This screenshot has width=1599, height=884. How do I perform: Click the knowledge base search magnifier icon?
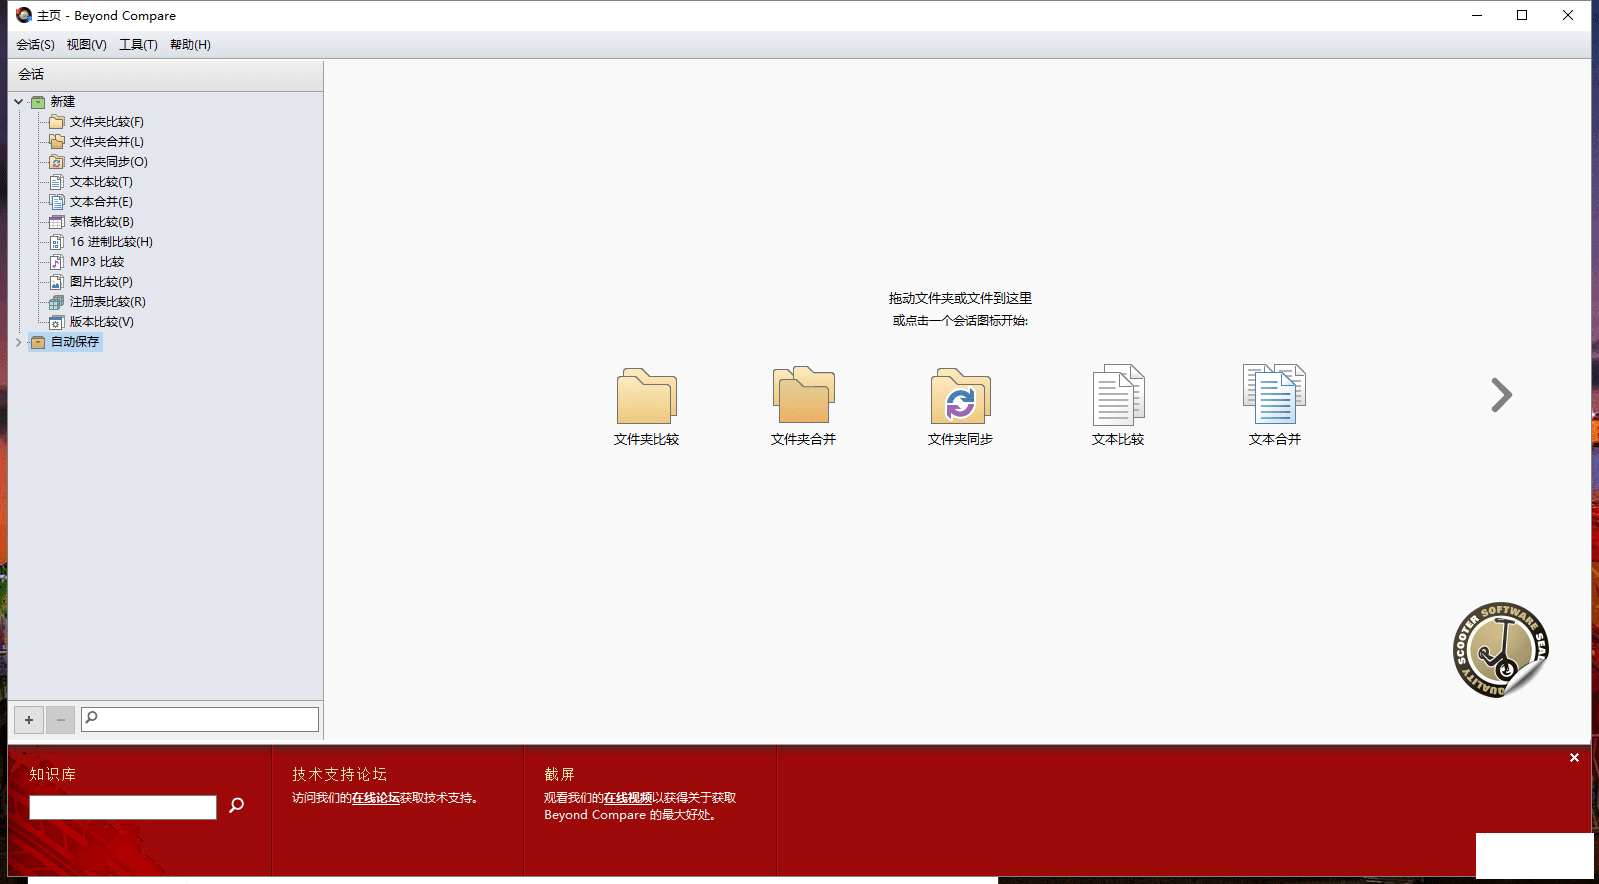pyautogui.click(x=237, y=805)
